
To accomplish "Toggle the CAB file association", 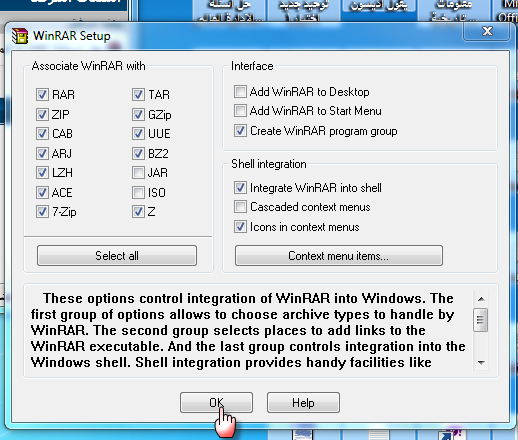I will pos(42,134).
